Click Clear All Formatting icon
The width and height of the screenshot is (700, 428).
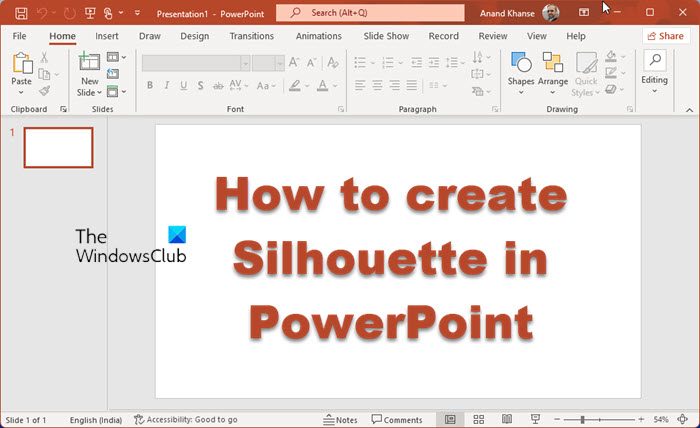(x=333, y=62)
